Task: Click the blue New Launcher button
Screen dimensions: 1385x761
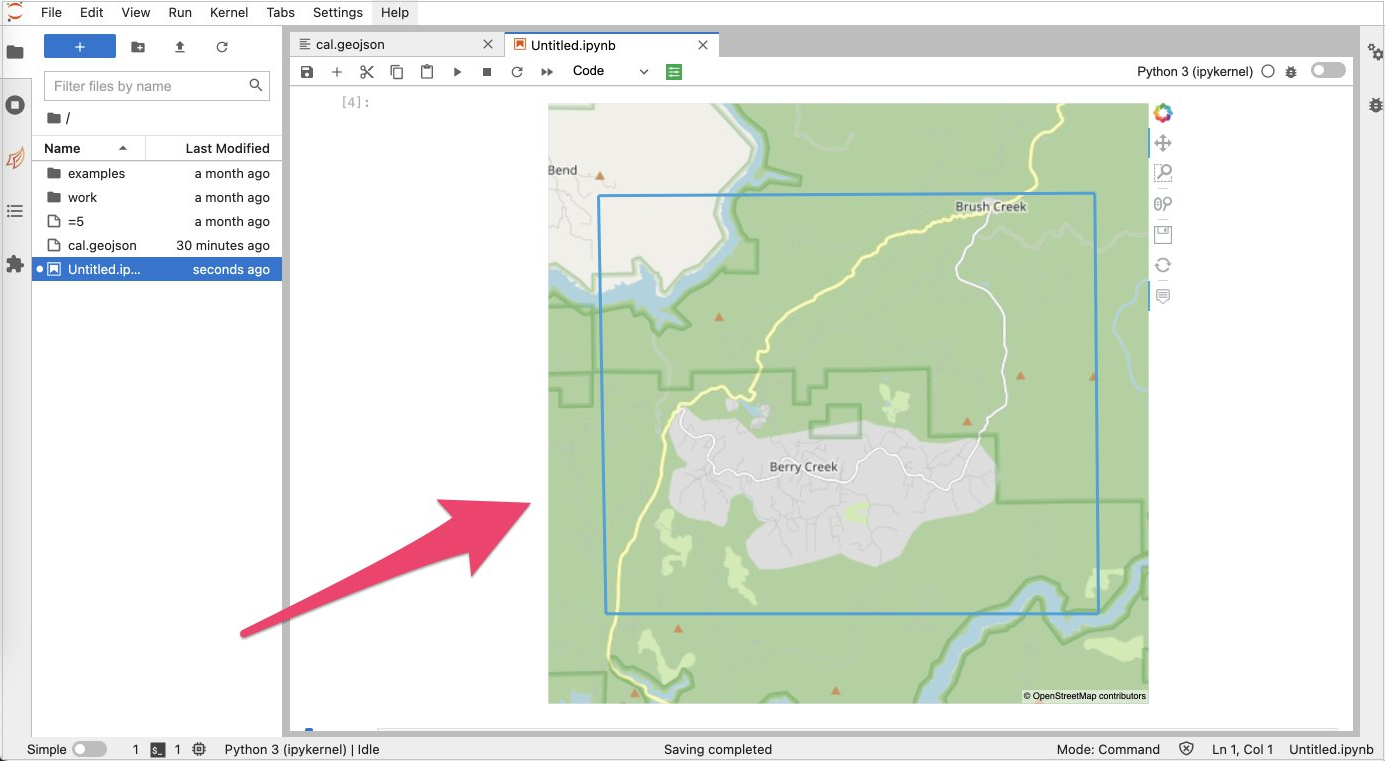Action: click(80, 47)
